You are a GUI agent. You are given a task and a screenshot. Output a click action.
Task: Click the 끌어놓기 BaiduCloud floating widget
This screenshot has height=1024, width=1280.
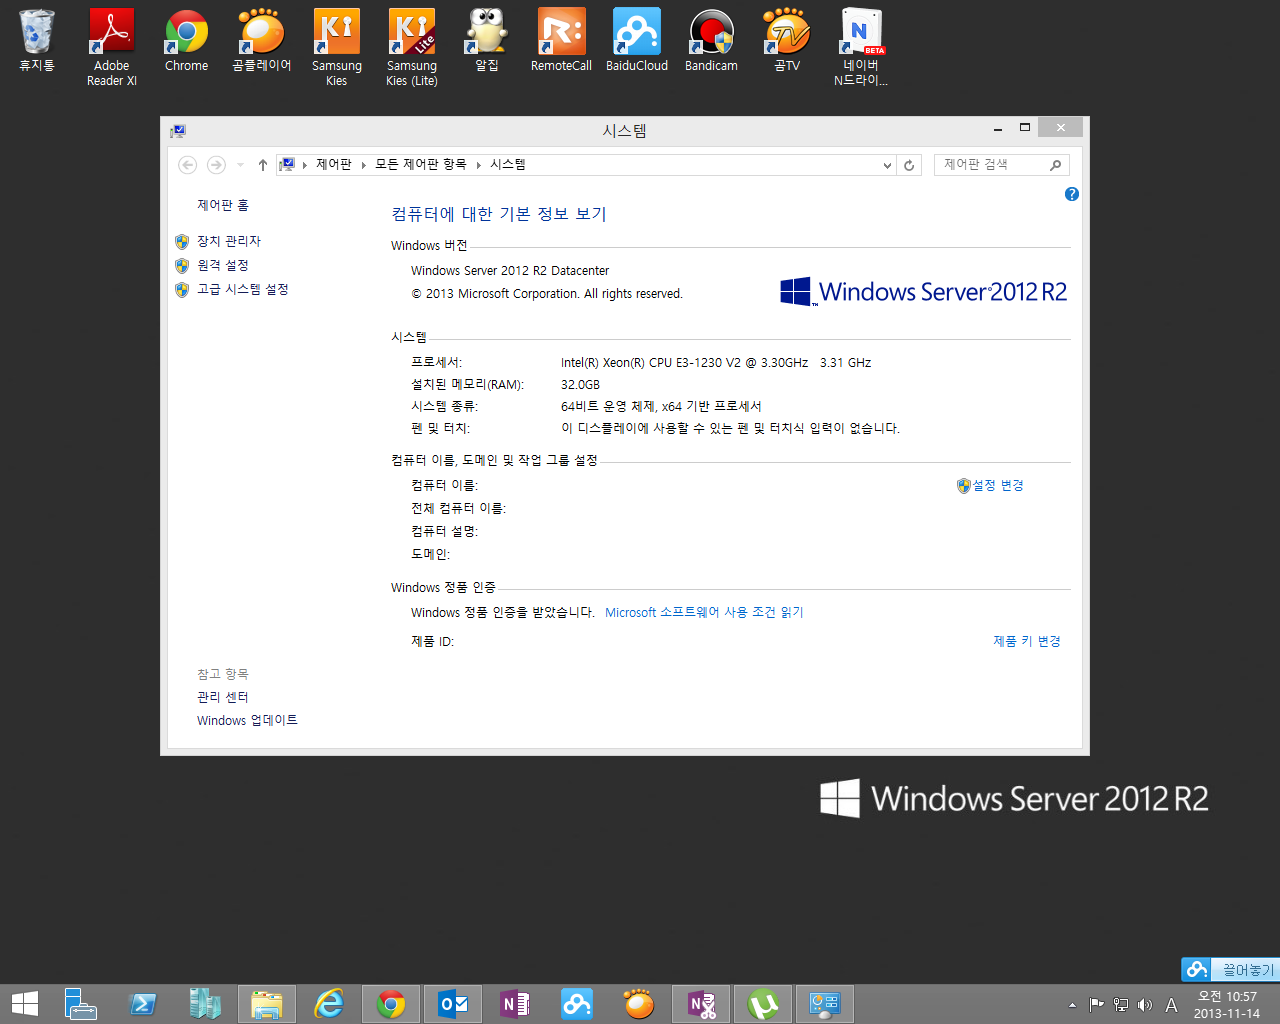click(1229, 969)
